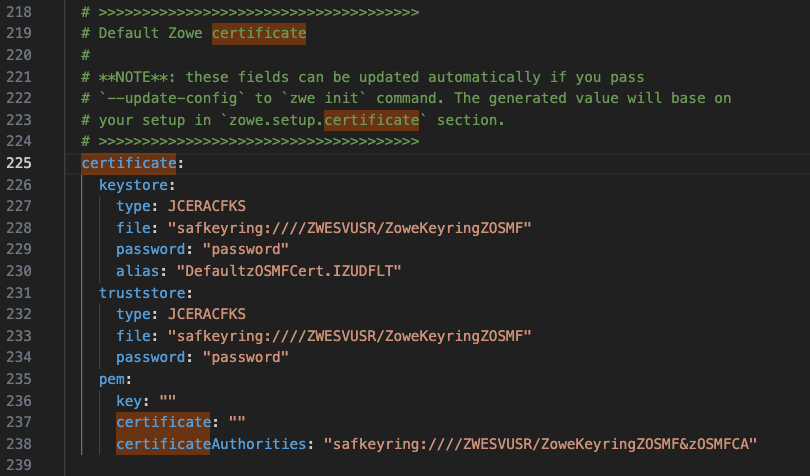This screenshot has height=476, width=810.
Task: Click the 'pem:' key
Action: (115, 379)
